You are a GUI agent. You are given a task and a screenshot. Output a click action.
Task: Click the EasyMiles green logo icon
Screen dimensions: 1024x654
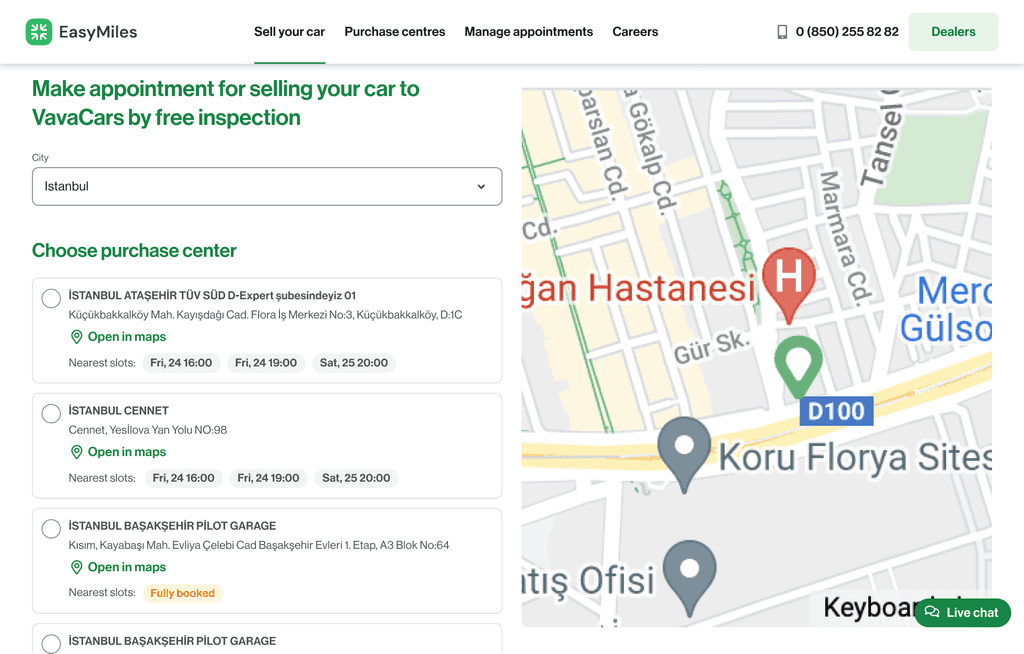pyautogui.click(x=39, y=31)
